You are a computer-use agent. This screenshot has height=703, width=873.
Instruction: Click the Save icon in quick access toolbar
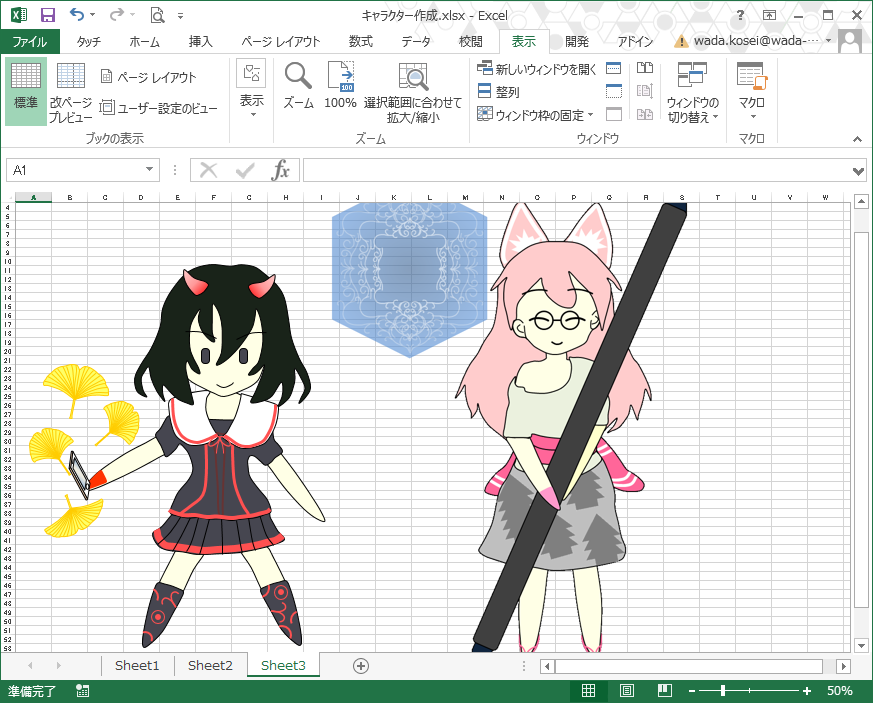click(47, 15)
